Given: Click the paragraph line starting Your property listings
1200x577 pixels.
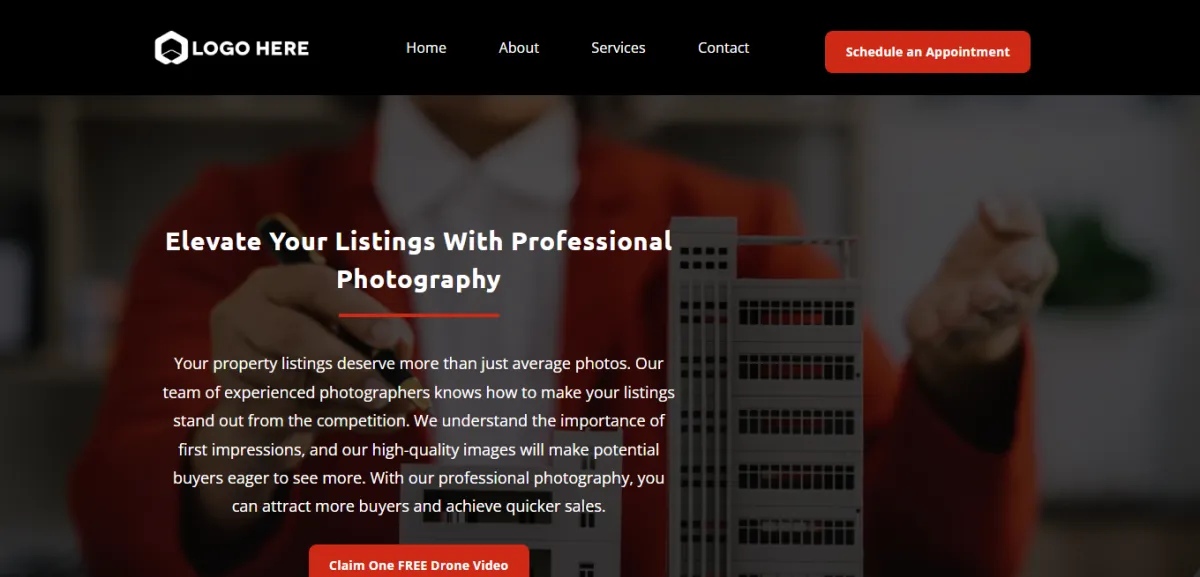Looking at the screenshot, I should pyautogui.click(x=418, y=363).
